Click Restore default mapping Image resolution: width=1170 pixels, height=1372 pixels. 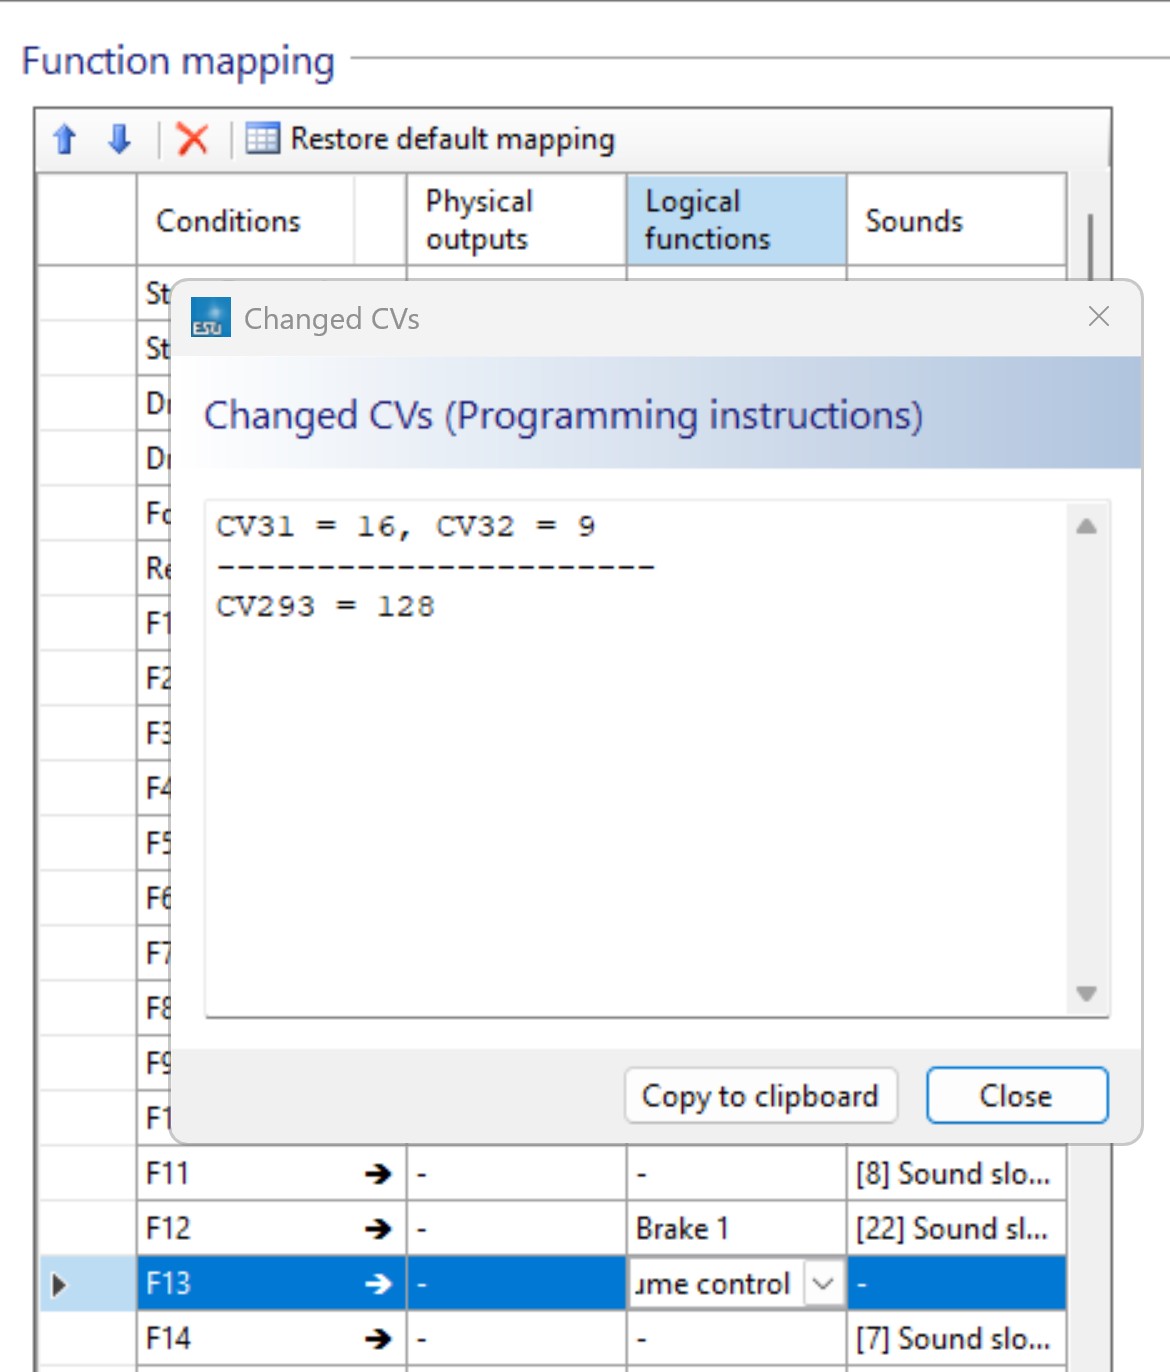point(431,139)
